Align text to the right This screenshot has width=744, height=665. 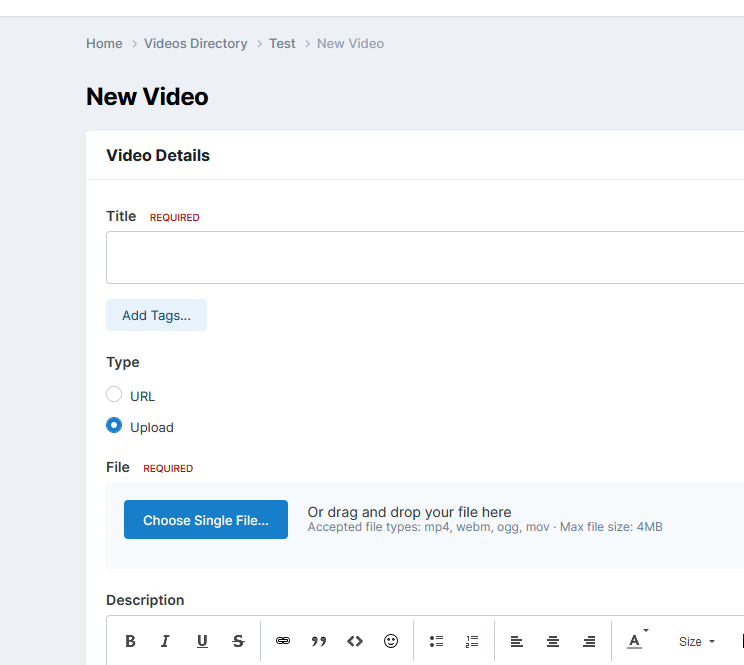(x=589, y=641)
